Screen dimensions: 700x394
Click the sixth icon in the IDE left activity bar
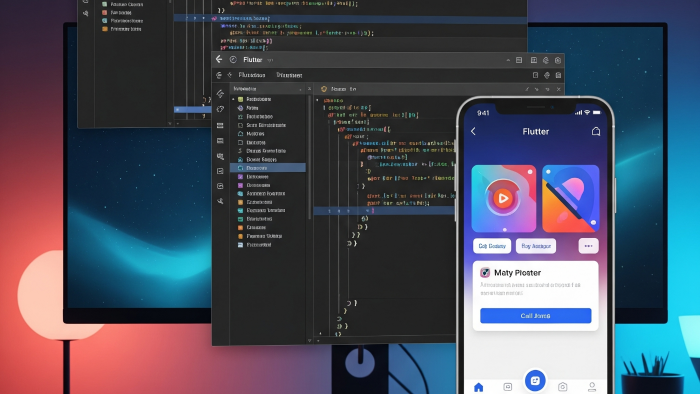[x=220, y=171]
